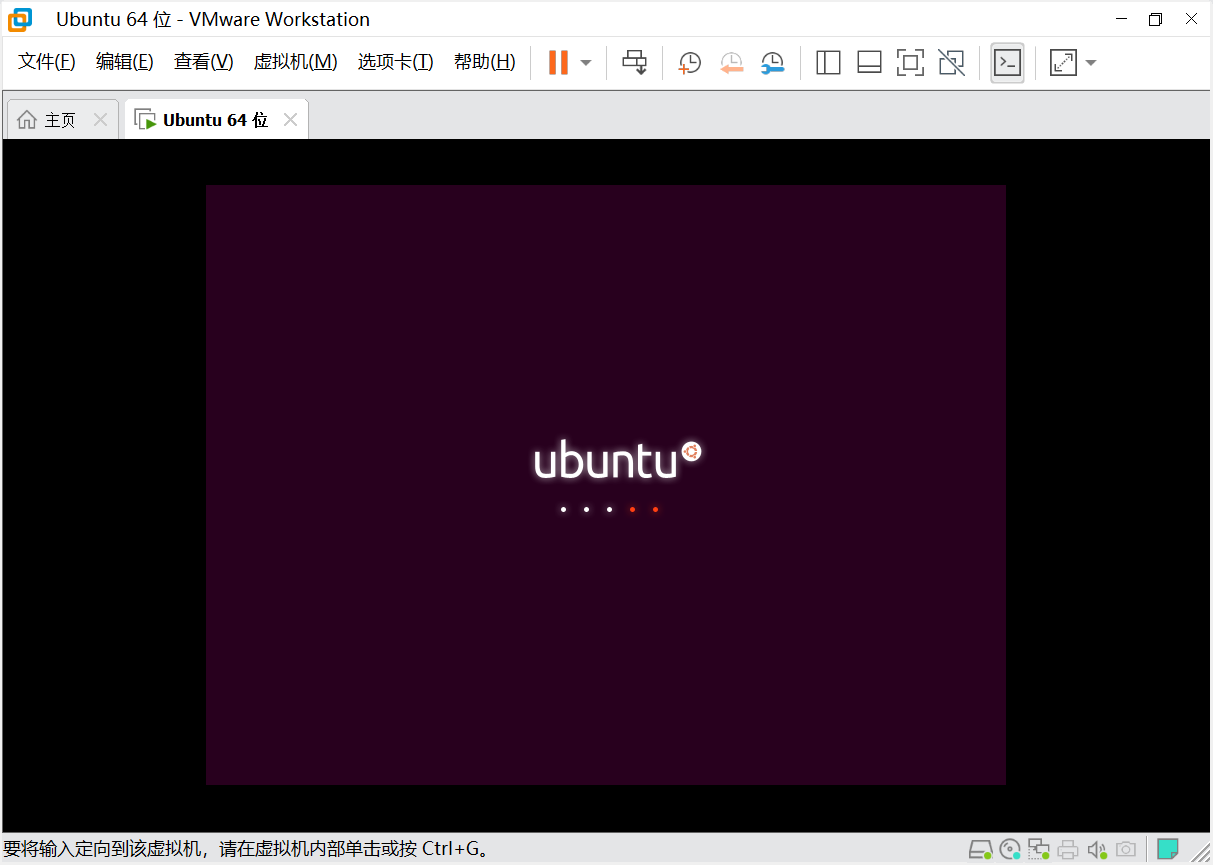This screenshot has height=865, width=1213.
Task: Open the 帮助(H) menu
Action: click(485, 62)
